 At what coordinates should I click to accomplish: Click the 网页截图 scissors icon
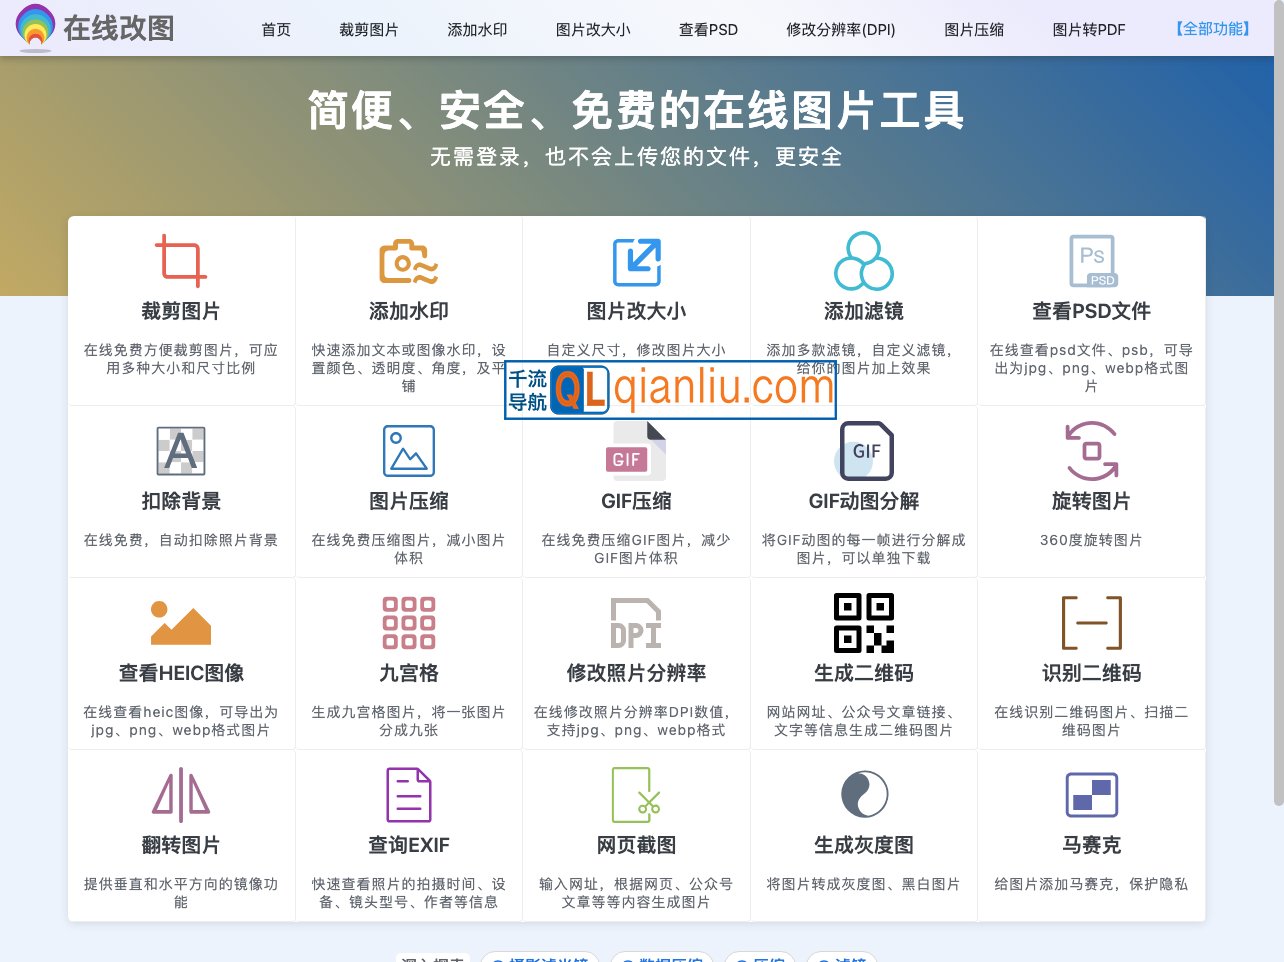pyautogui.click(x=636, y=793)
